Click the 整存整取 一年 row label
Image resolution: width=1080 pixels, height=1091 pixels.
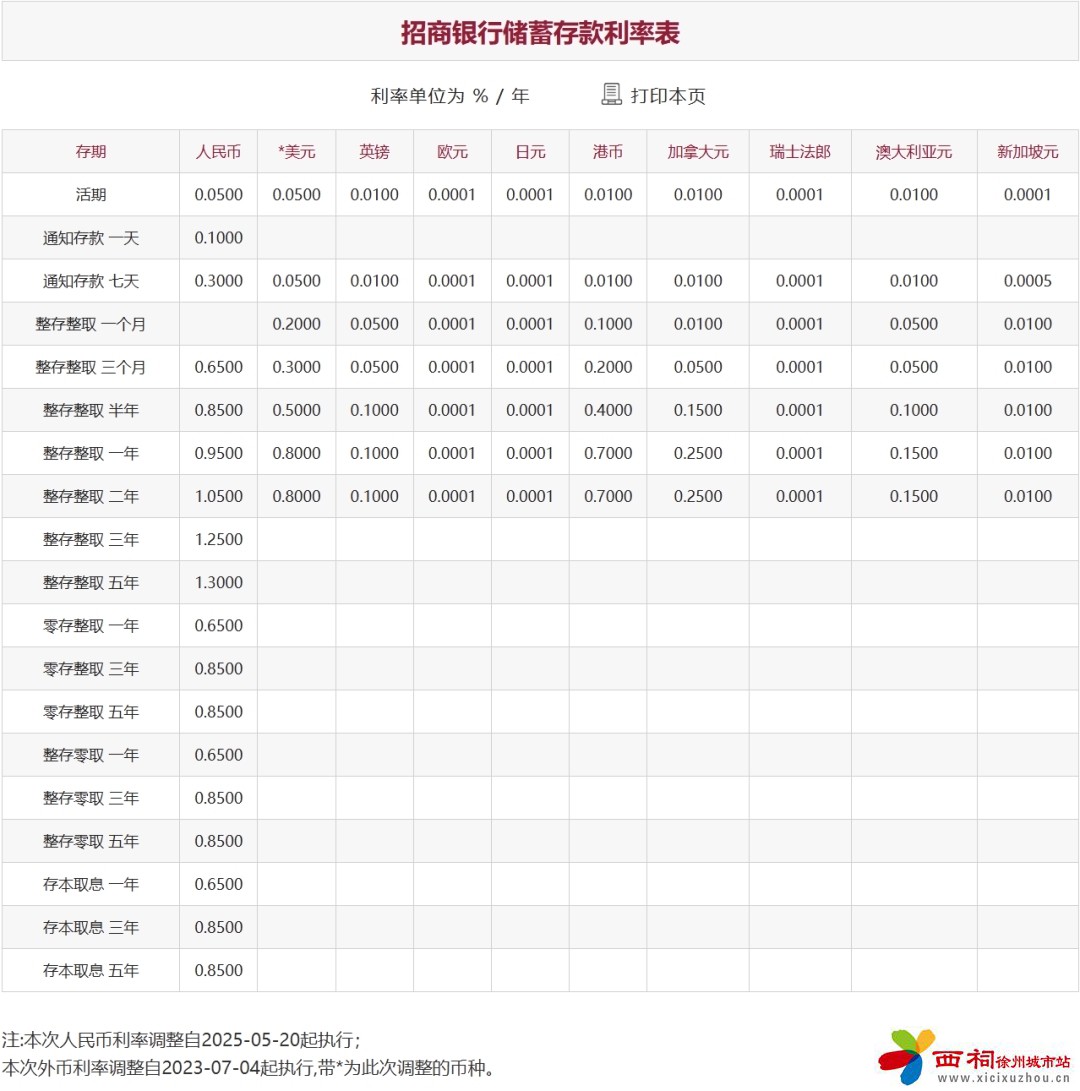(x=90, y=454)
